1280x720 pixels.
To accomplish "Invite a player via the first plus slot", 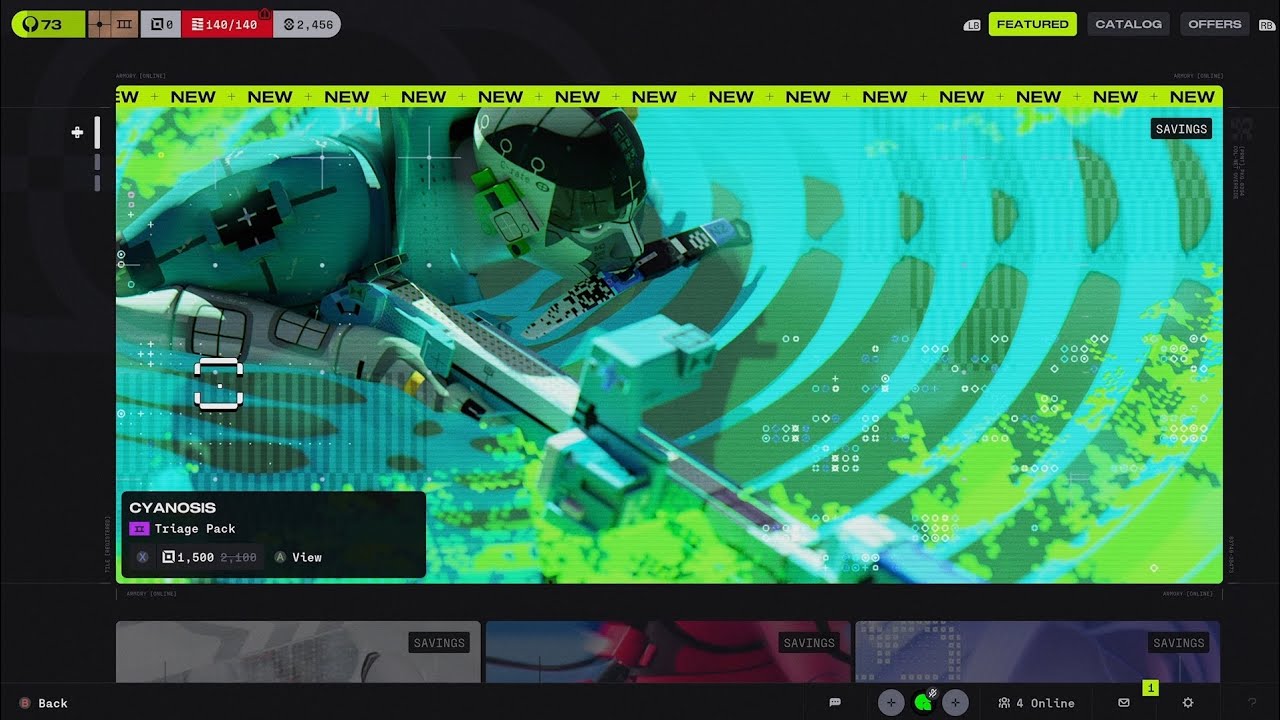I will pyautogui.click(x=891, y=703).
